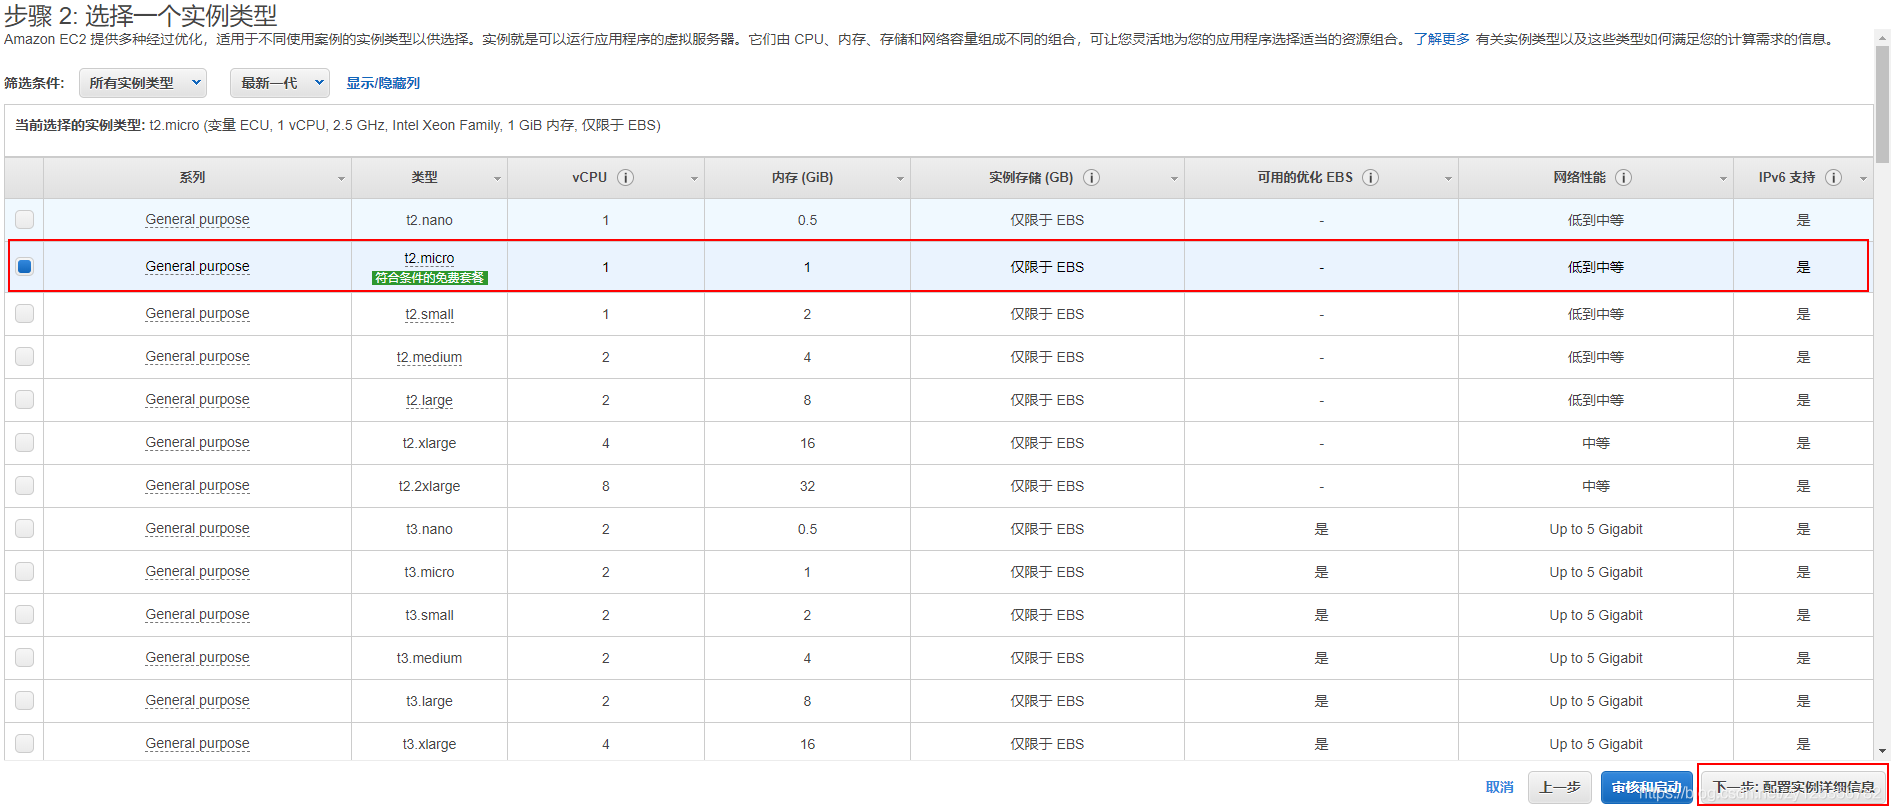
Task: Click the scrollbar down arrow
Action: (1882, 751)
